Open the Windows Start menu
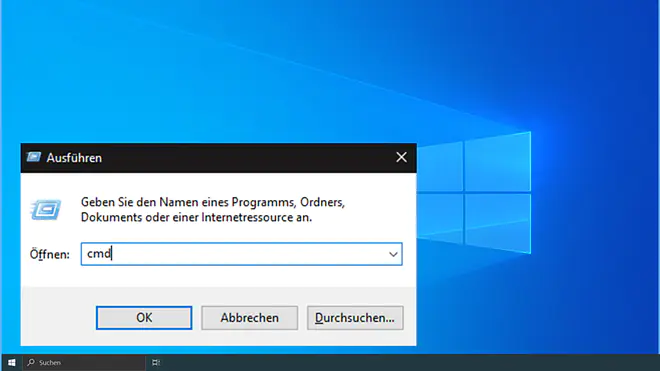 (x=11, y=363)
